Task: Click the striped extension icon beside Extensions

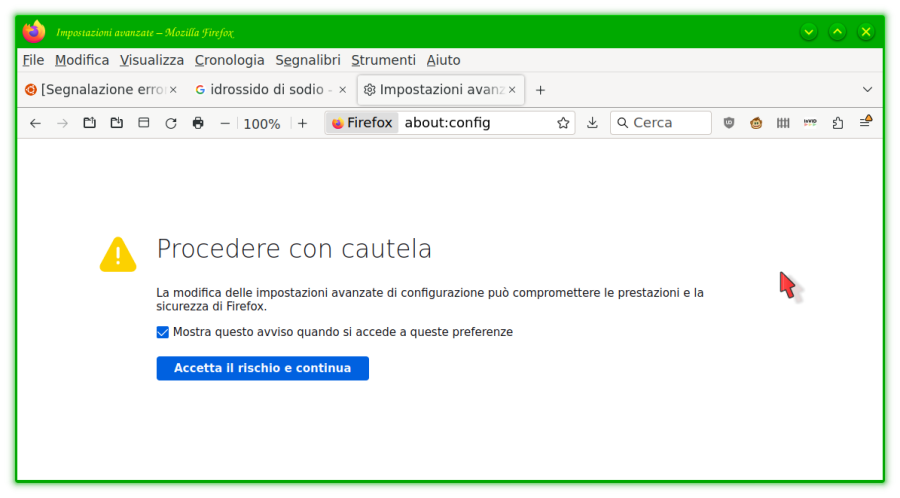Action: pos(810,123)
